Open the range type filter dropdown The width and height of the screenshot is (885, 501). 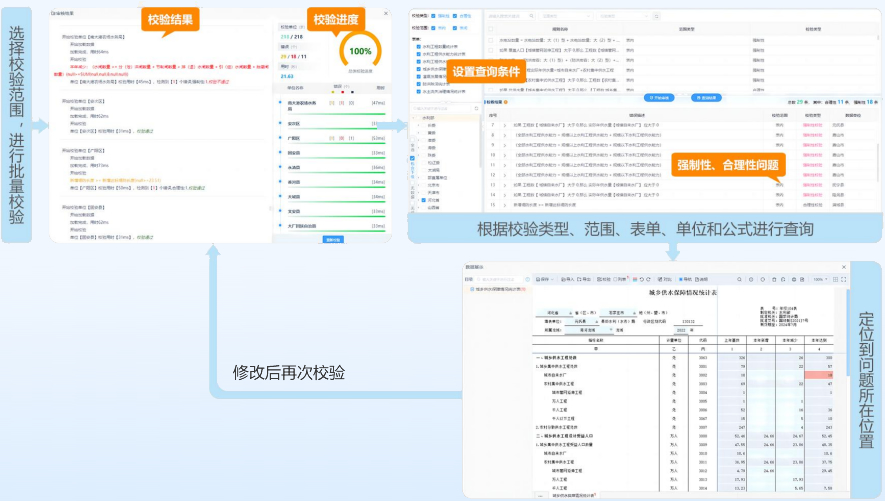coord(562,17)
